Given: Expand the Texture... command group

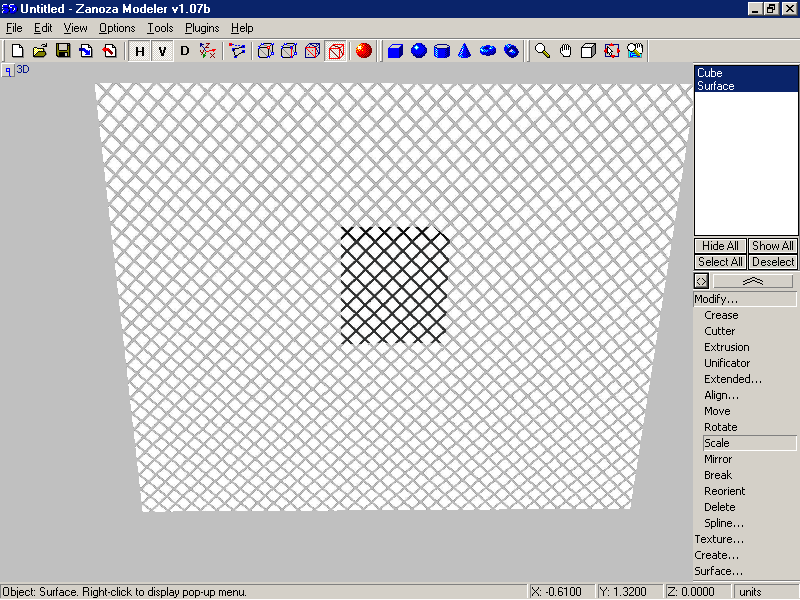Looking at the screenshot, I should click(x=719, y=539).
